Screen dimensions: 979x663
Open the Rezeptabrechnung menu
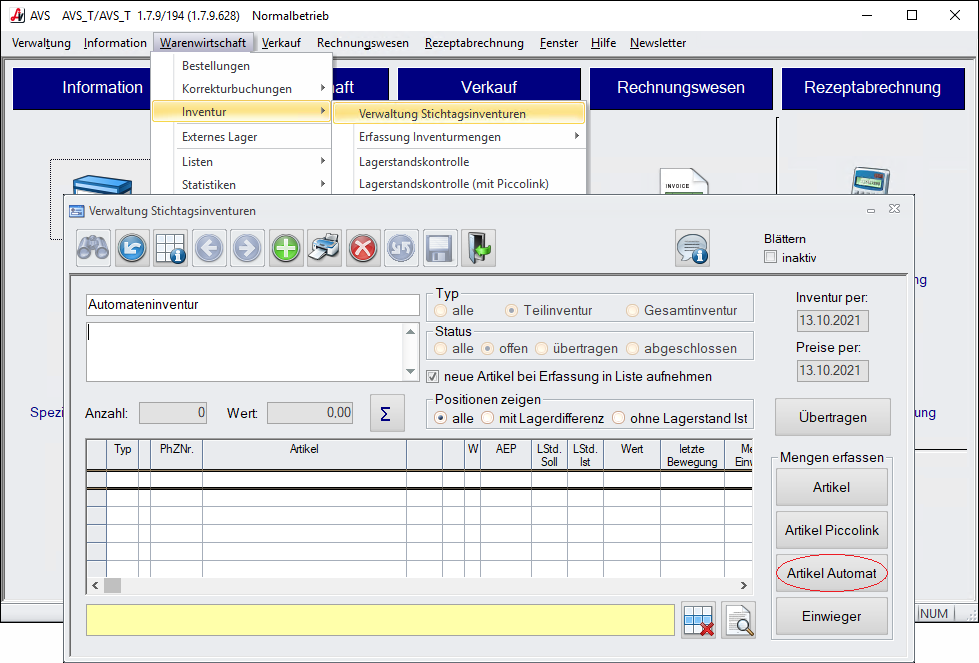(474, 43)
